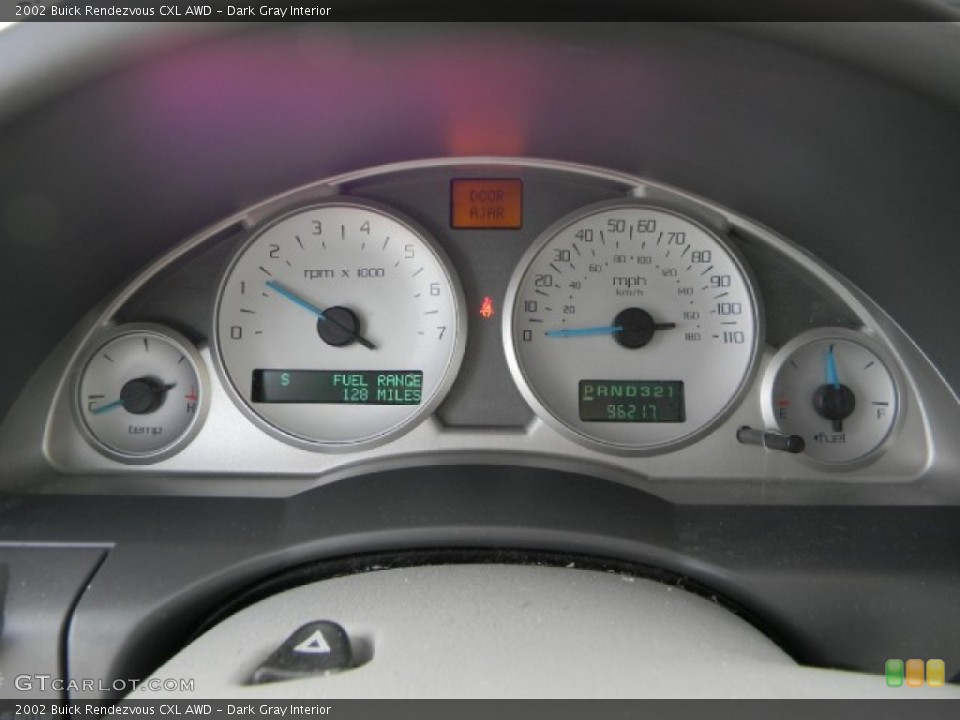Click the number 7 on the tachometer

click(441, 332)
